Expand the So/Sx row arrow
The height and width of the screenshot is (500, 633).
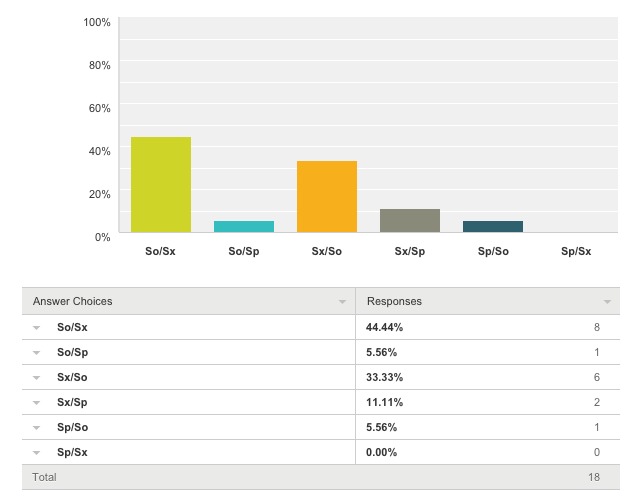tap(37, 328)
